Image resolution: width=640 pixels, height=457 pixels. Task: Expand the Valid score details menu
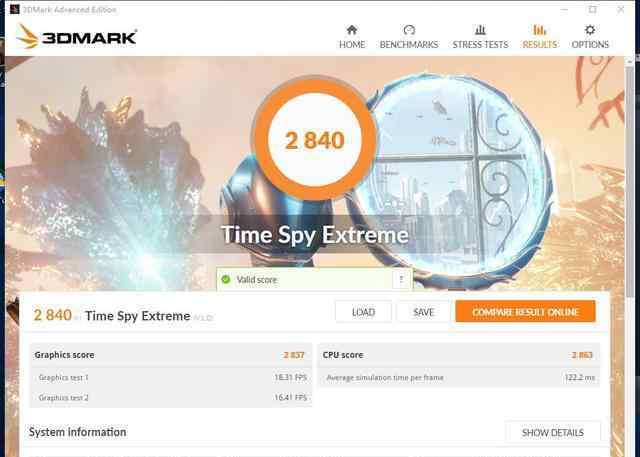[x=401, y=280]
